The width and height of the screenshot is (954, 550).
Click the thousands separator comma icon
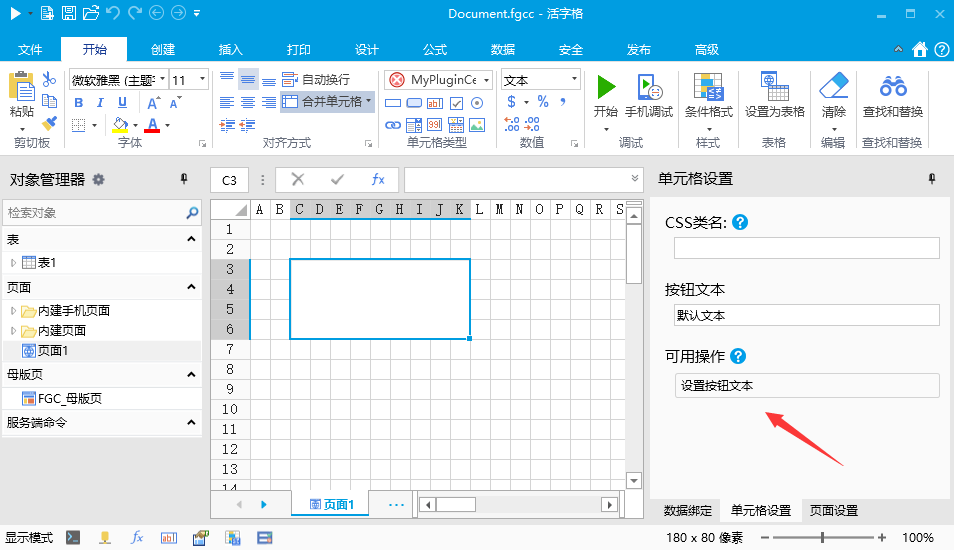563,102
